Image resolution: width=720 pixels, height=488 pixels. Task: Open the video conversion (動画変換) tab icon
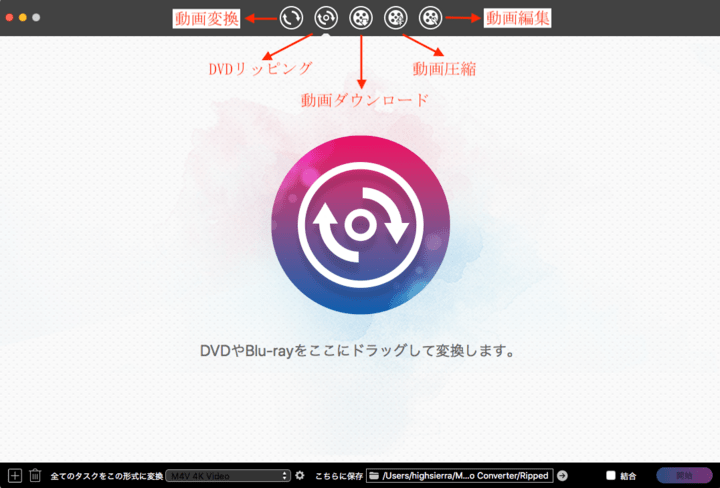tap(291, 17)
